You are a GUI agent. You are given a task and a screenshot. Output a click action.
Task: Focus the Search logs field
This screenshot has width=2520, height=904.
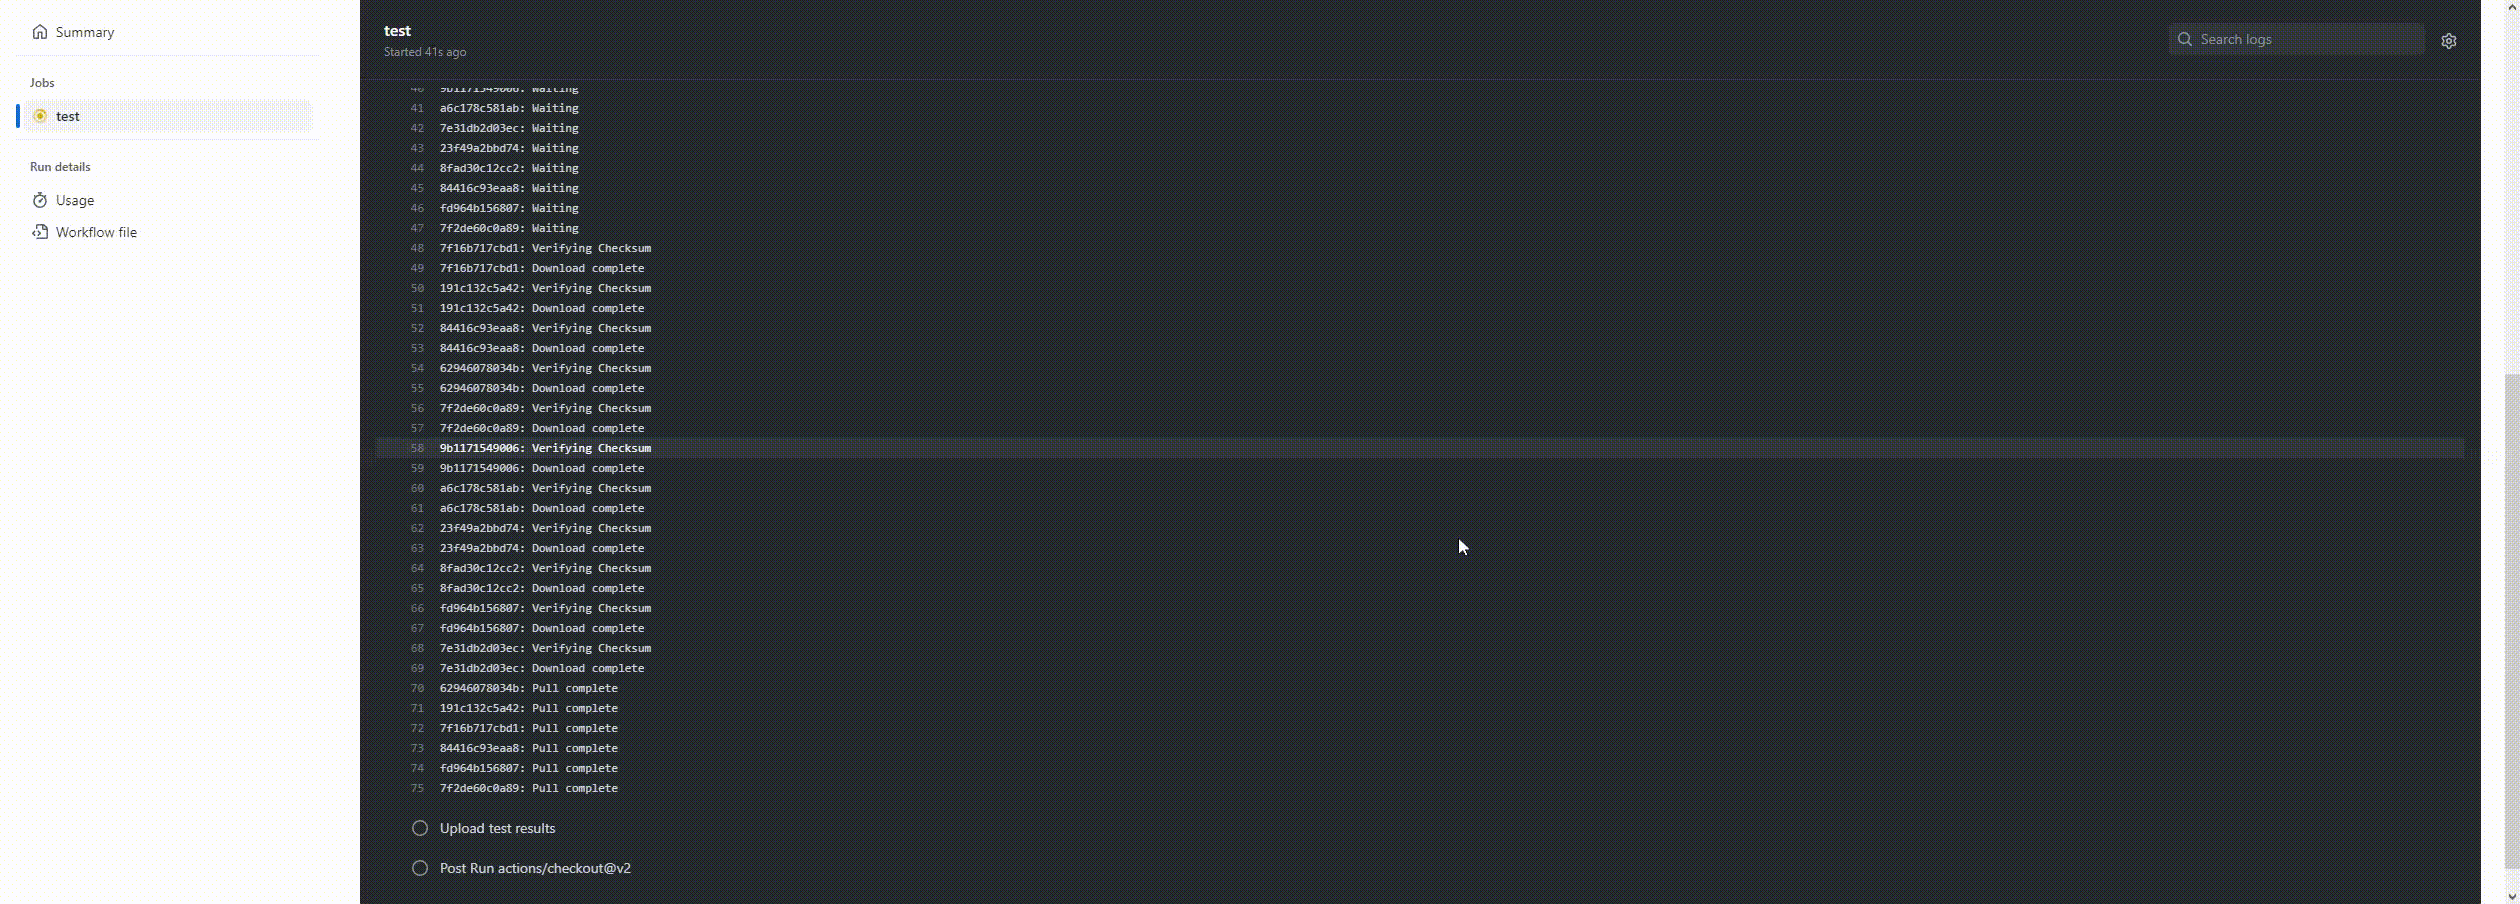click(x=2297, y=39)
